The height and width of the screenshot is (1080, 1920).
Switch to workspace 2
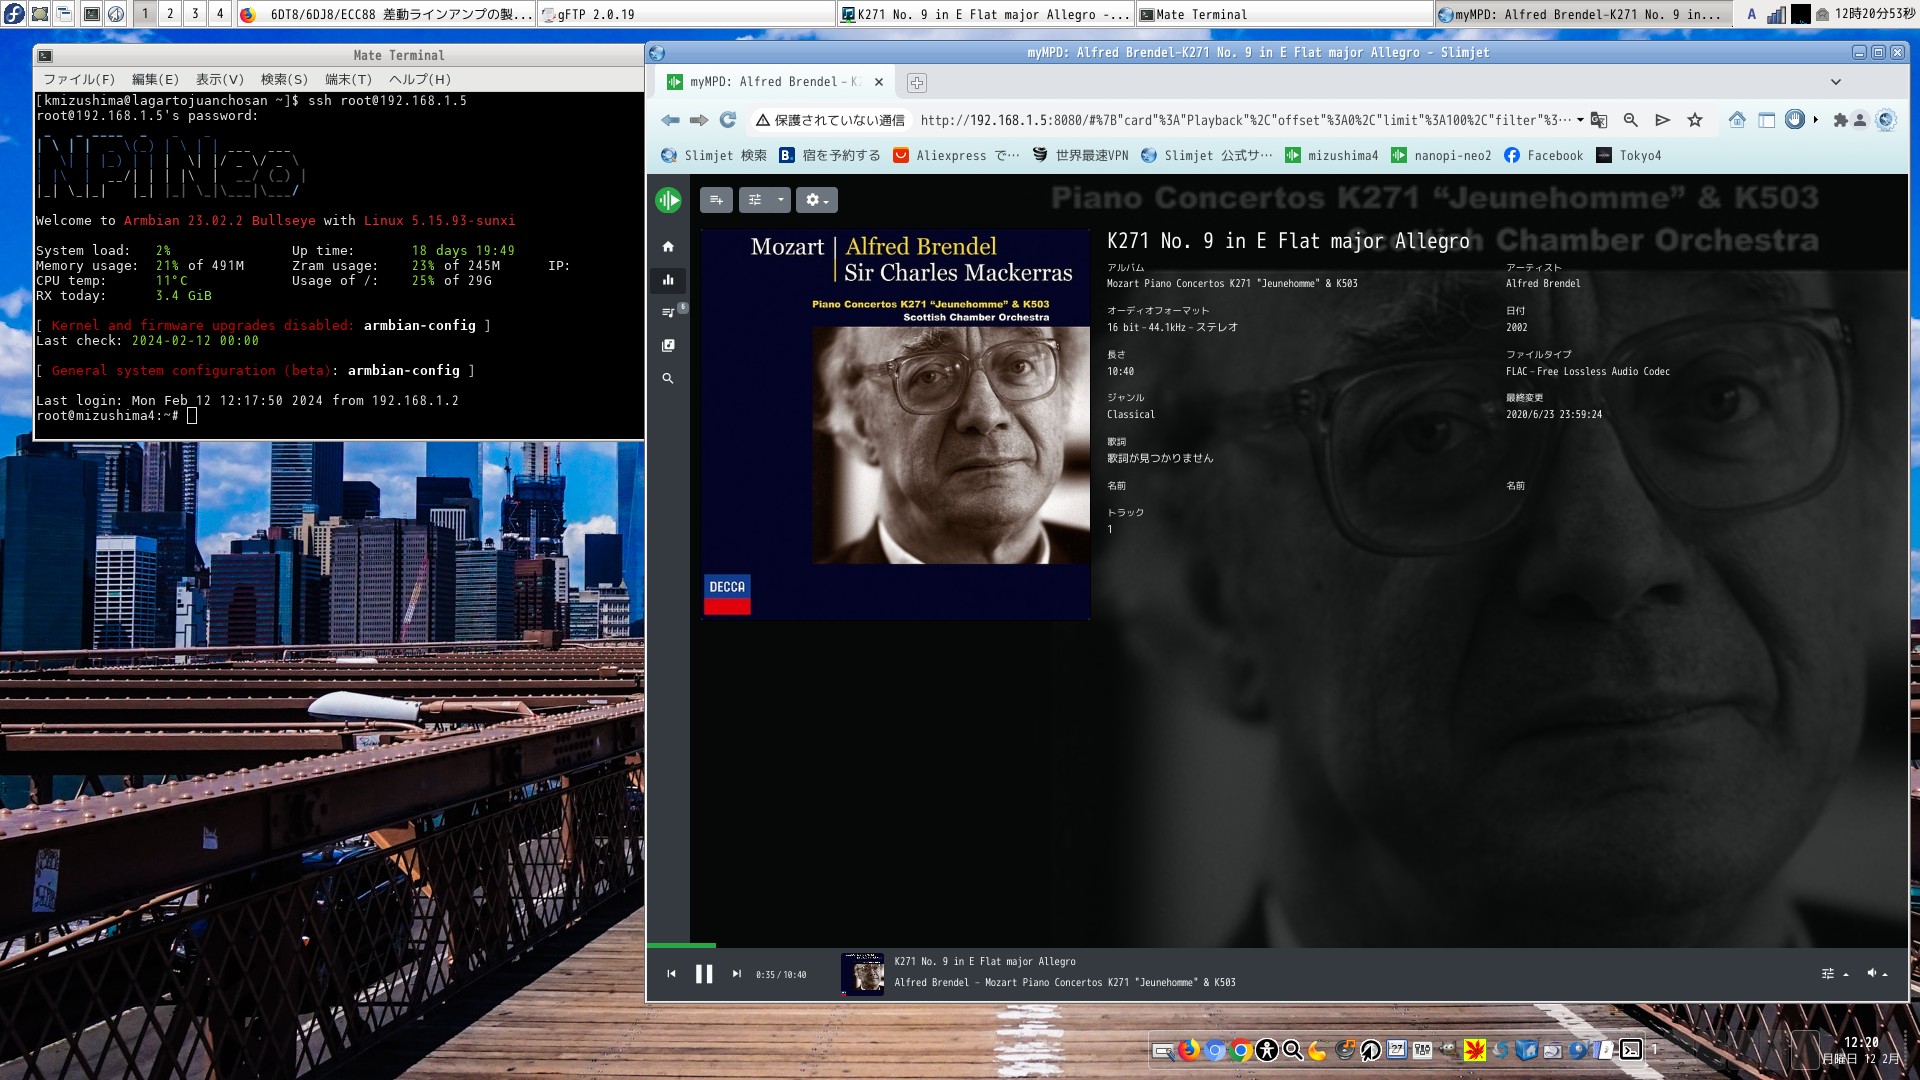point(170,14)
